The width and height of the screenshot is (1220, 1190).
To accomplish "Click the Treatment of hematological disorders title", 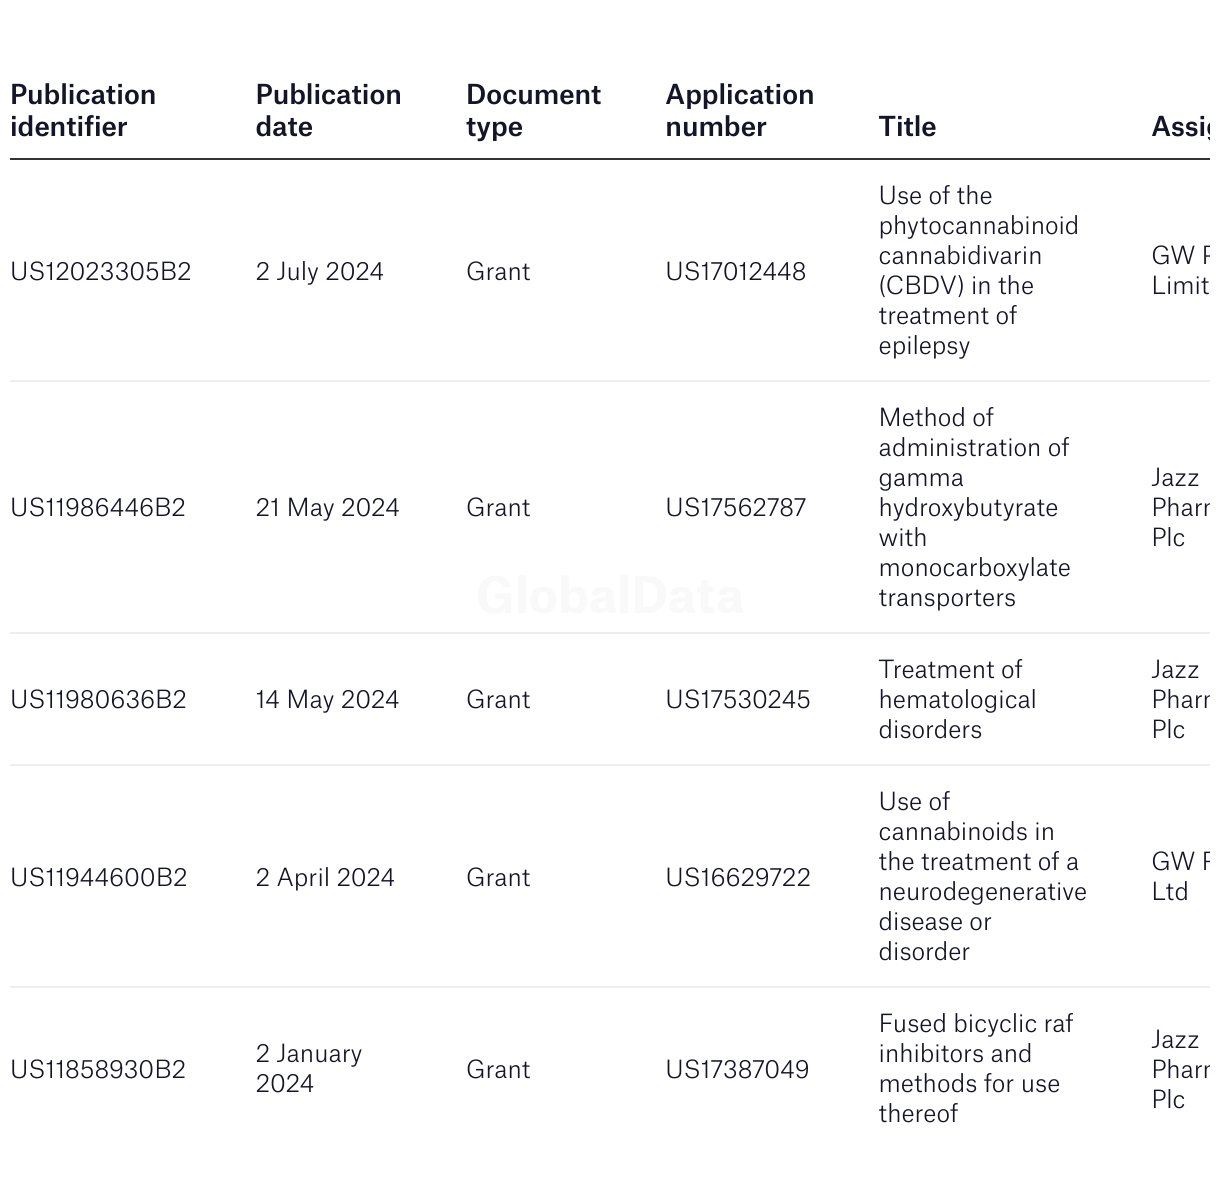I will (x=958, y=700).
